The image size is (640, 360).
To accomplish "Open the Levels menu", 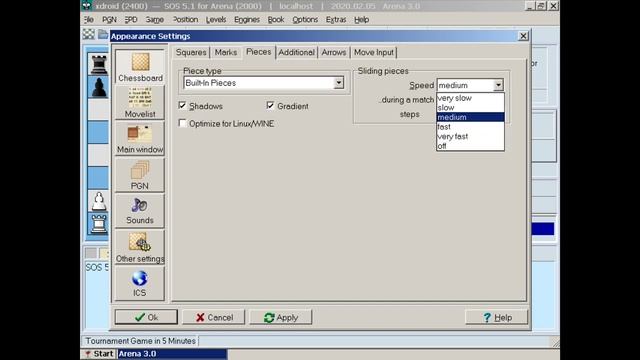I will pos(216,20).
